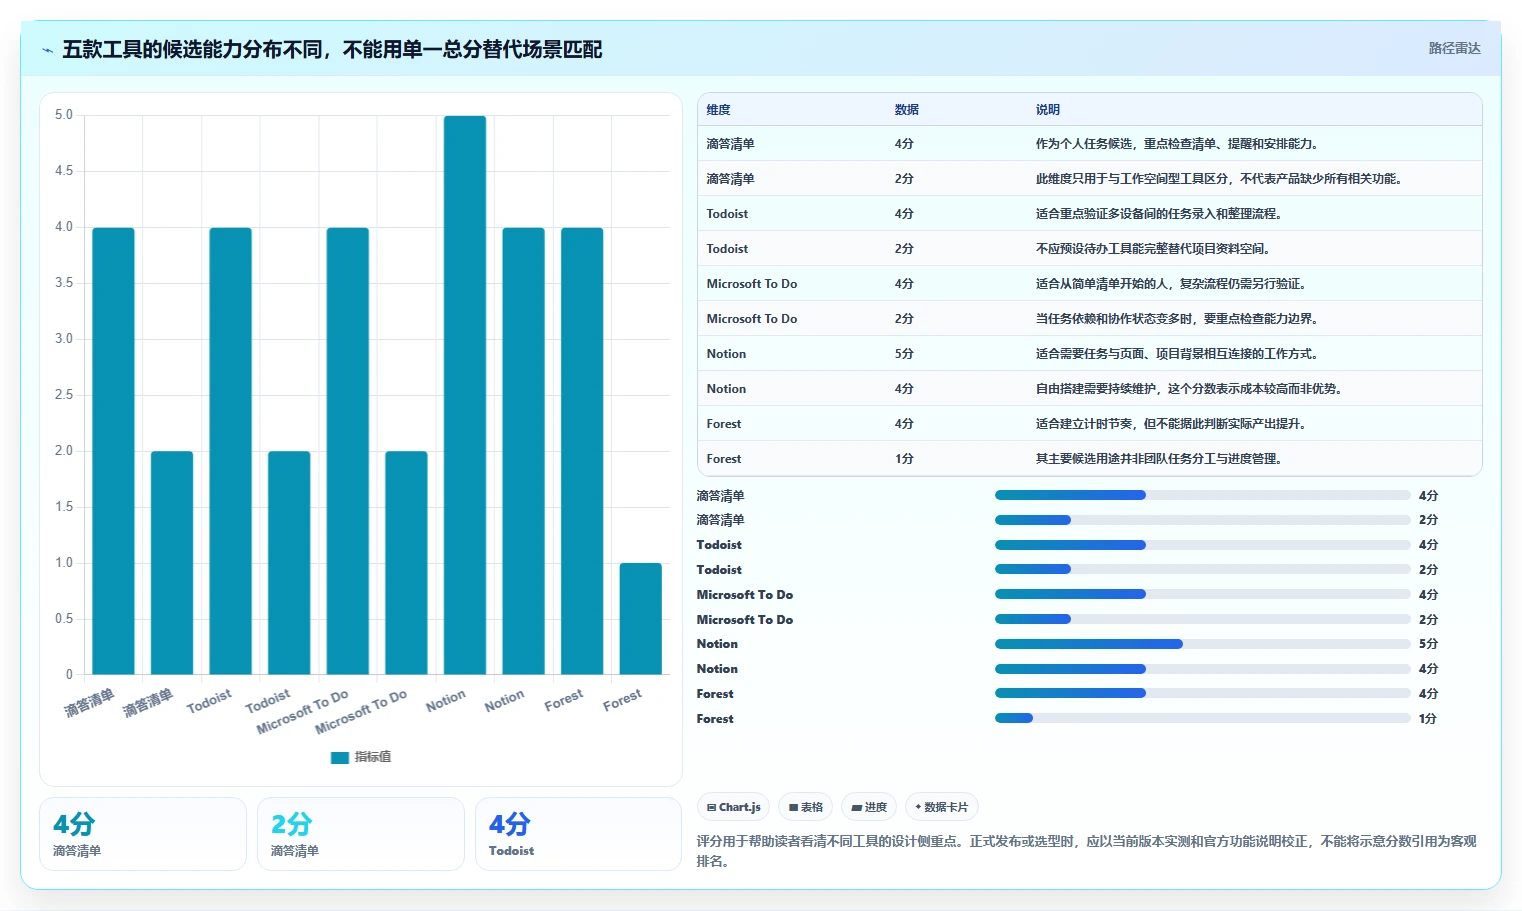Click the Forest chart bar reaching 4.0
Image resolution: width=1522 pixels, height=911 pixels.
[x=582, y=451]
